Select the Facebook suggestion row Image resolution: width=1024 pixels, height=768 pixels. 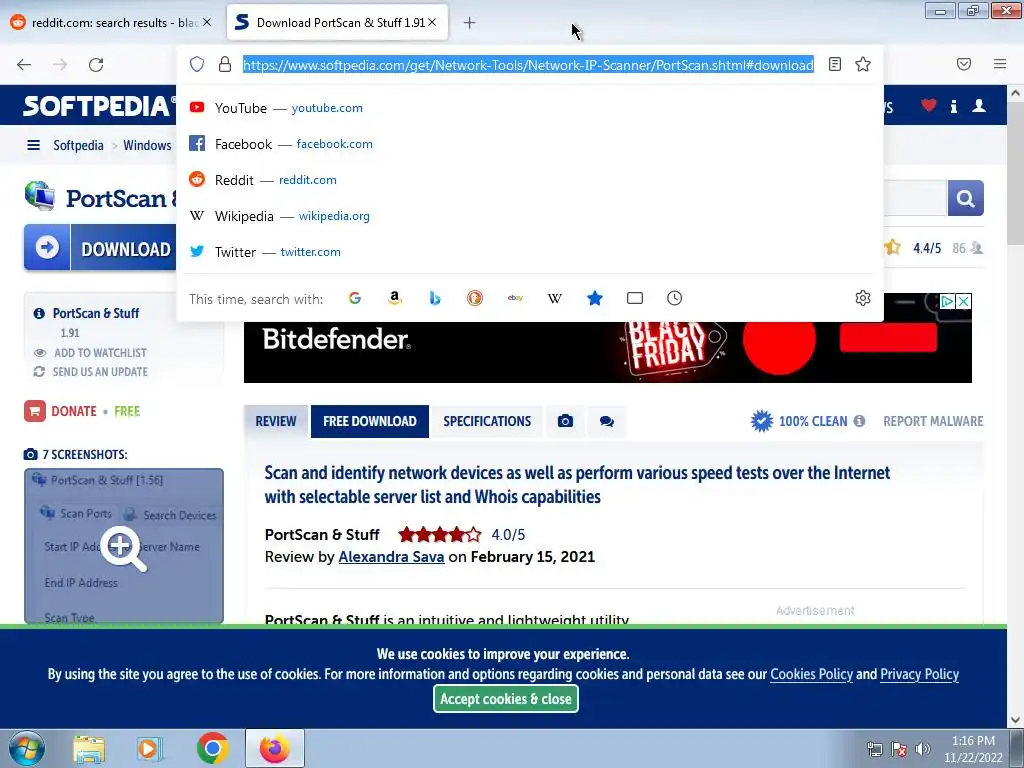point(530,144)
